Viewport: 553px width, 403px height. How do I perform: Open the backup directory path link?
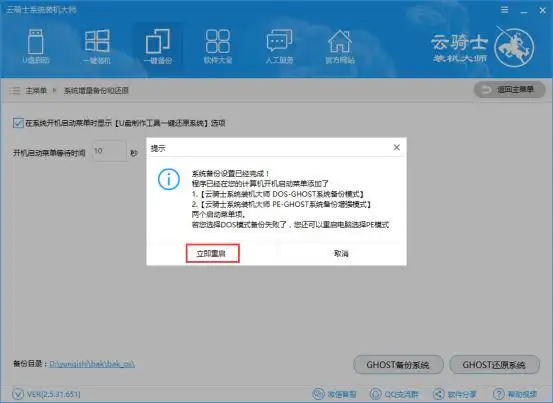coord(92,364)
